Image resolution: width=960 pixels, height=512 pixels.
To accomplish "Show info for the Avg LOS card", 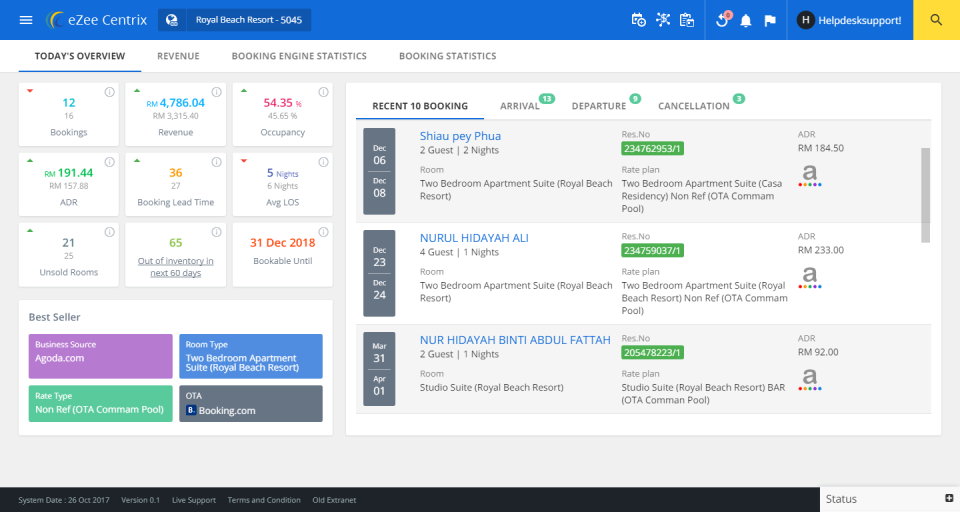I will point(323,162).
